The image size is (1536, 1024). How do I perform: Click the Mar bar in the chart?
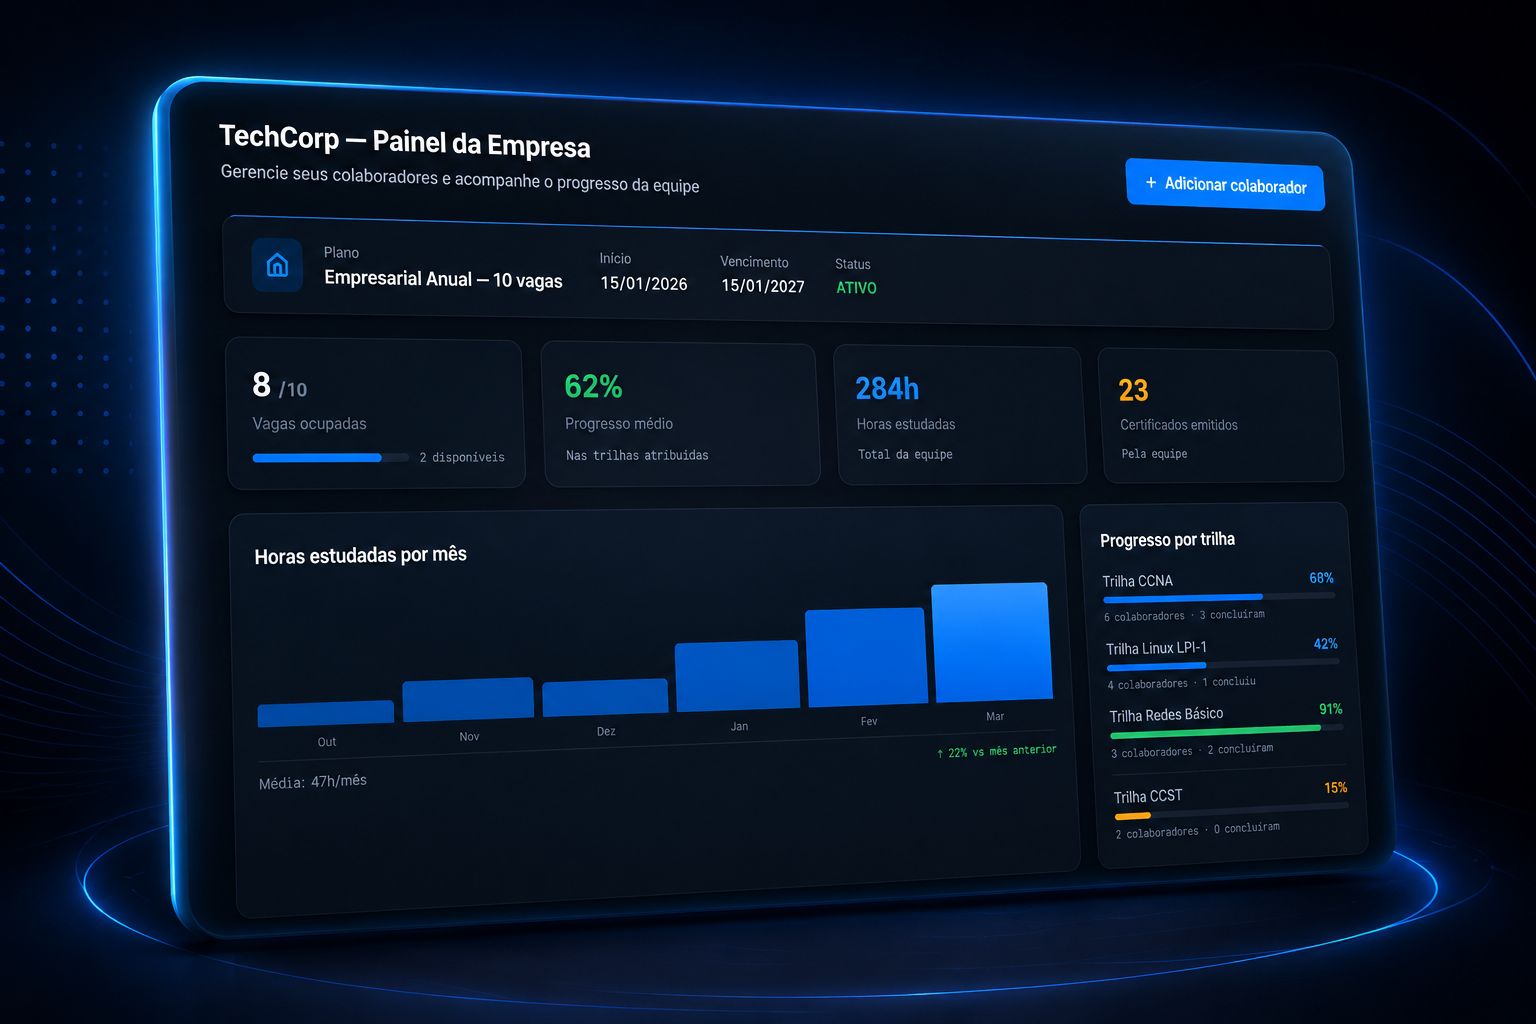992,642
